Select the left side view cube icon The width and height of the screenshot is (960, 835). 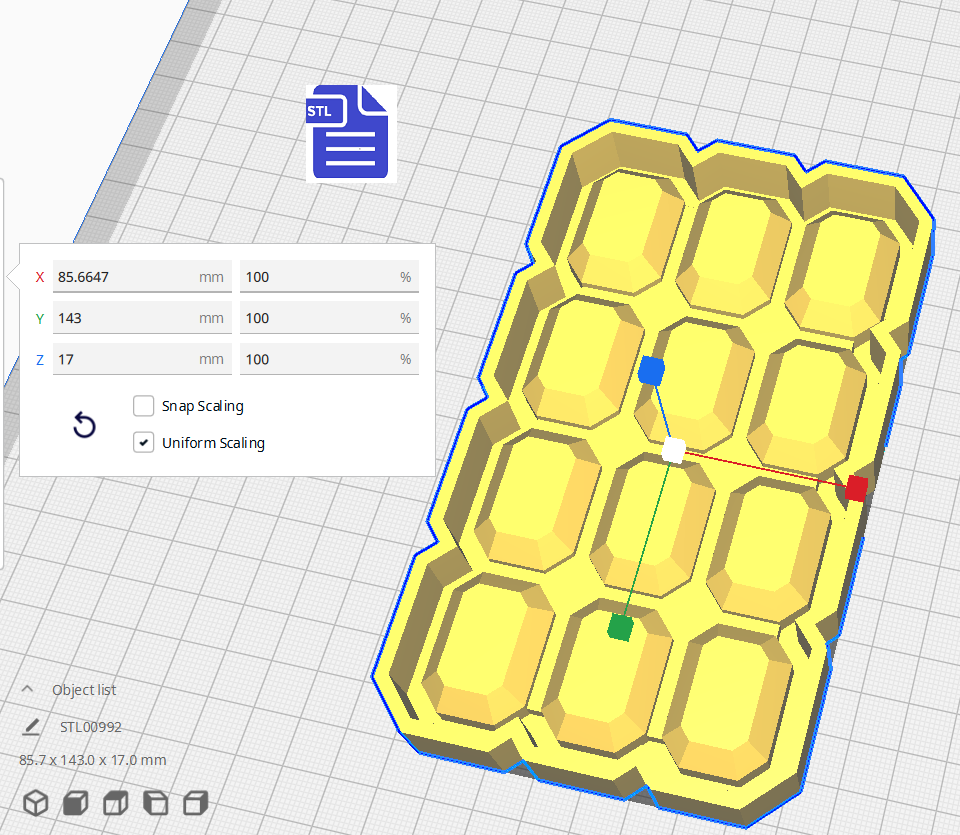156,802
